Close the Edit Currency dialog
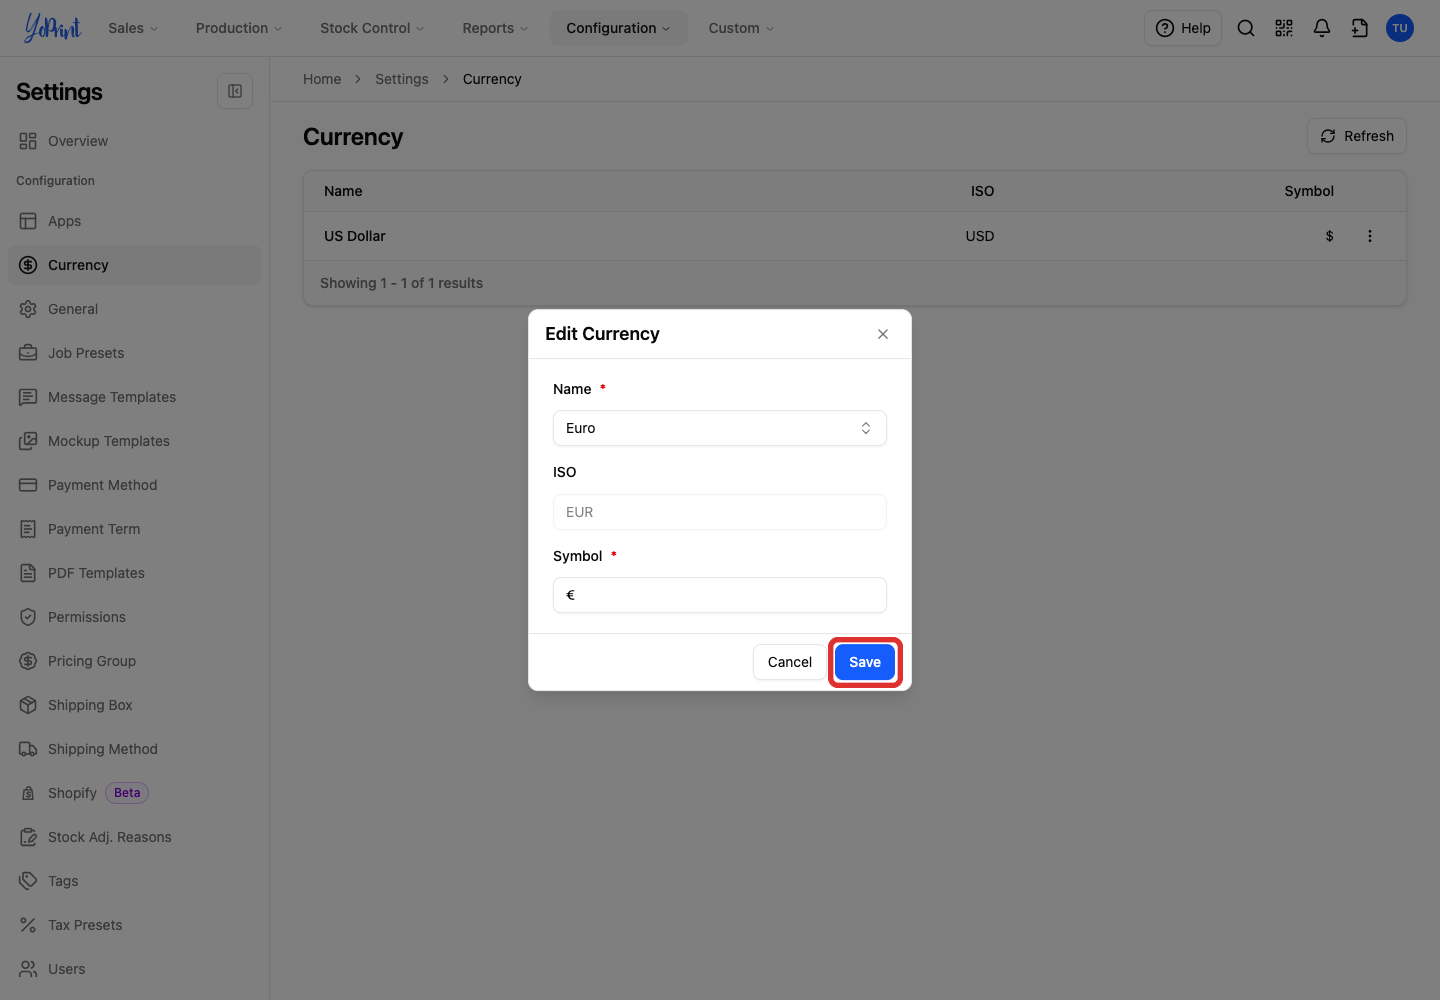Image resolution: width=1440 pixels, height=1000 pixels. point(883,334)
